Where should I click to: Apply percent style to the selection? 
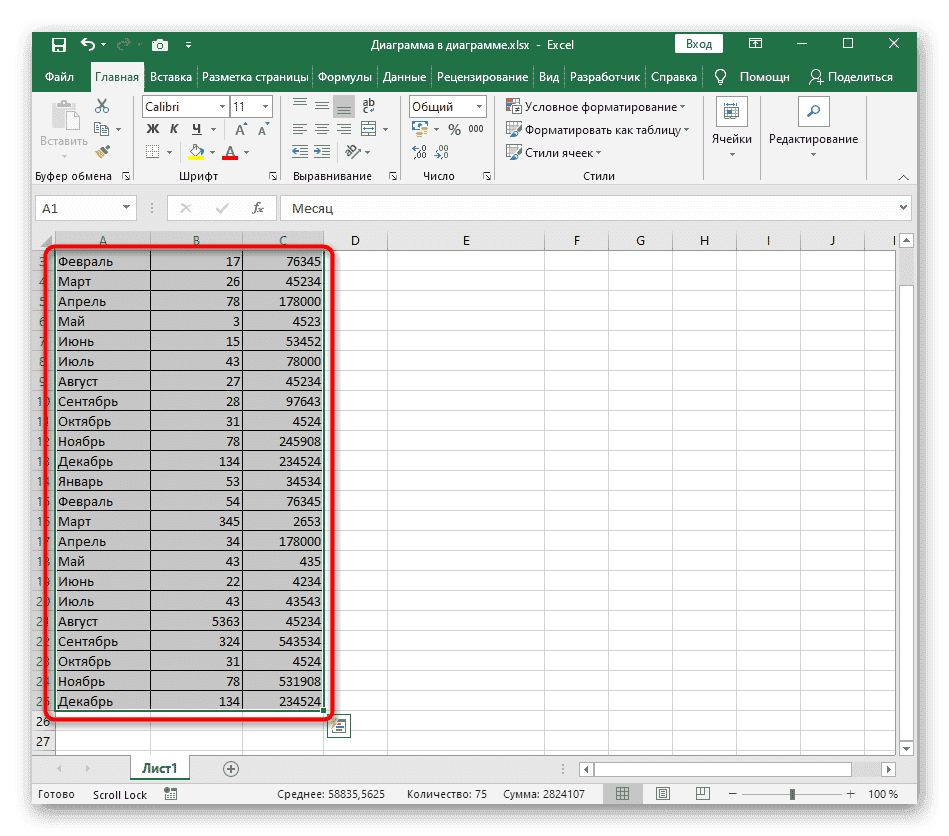[454, 129]
